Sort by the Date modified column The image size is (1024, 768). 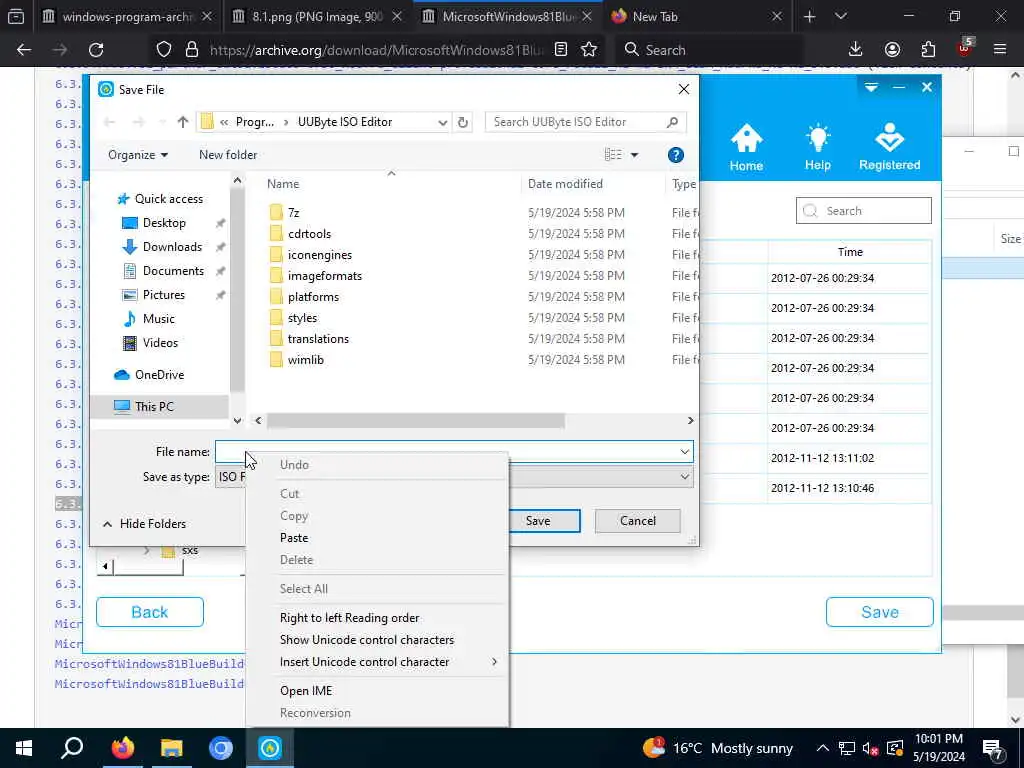(x=565, y=184)
